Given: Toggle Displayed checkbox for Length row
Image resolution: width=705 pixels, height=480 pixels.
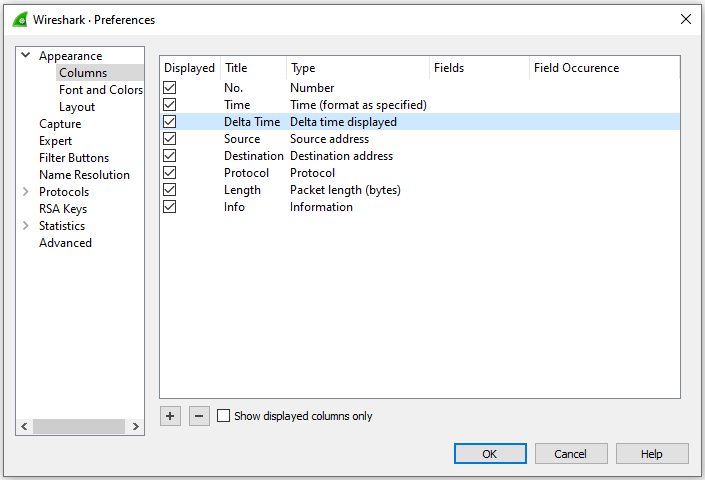Looking at the screenshot, I should [170, 190].
